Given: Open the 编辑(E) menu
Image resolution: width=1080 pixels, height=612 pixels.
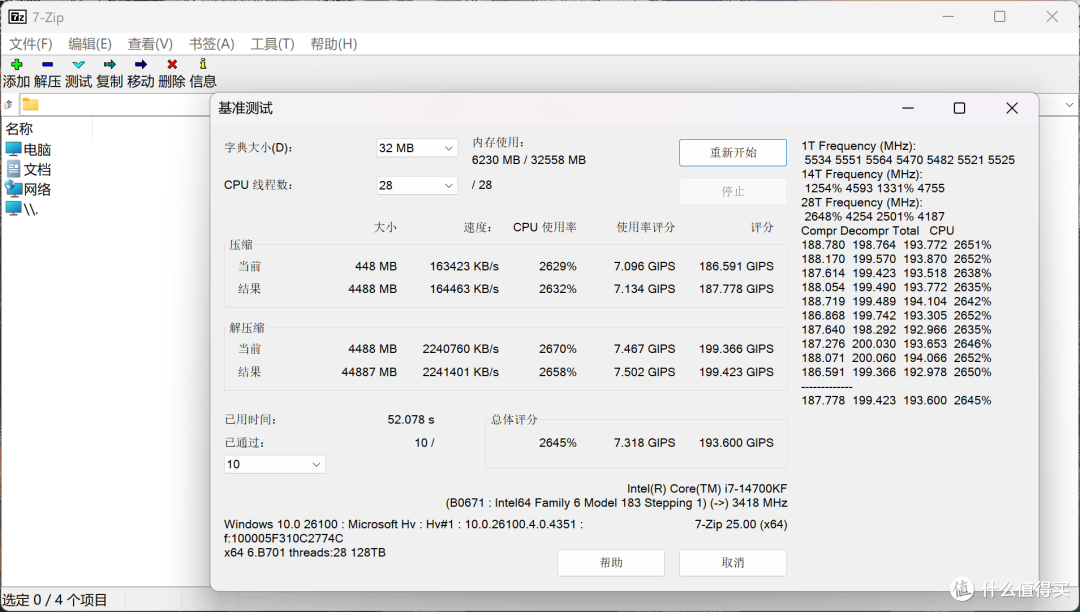Looking at the screenshot, I should 90,44.
